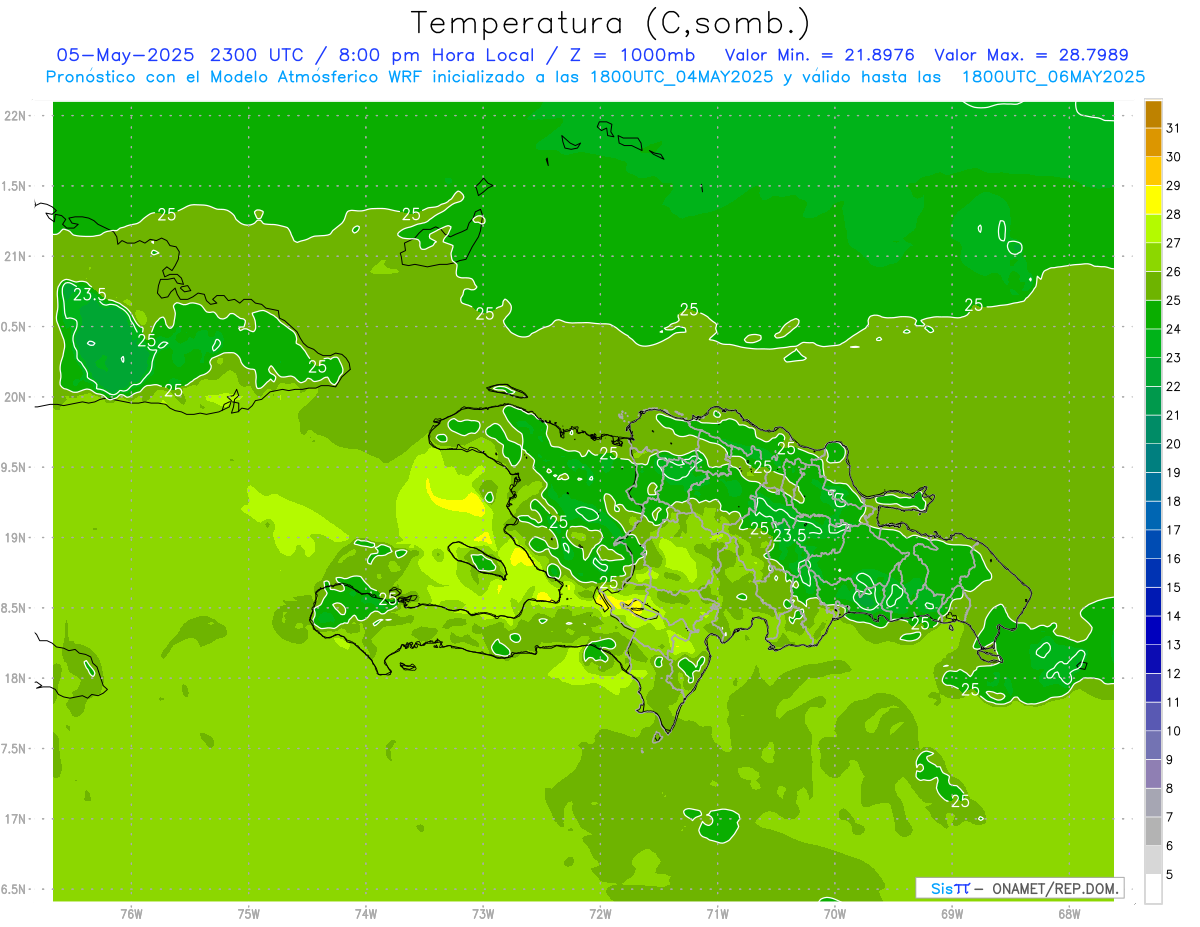Click the "71W" longitude axis label
This screenshot has width=1200, height=927.
717,914
